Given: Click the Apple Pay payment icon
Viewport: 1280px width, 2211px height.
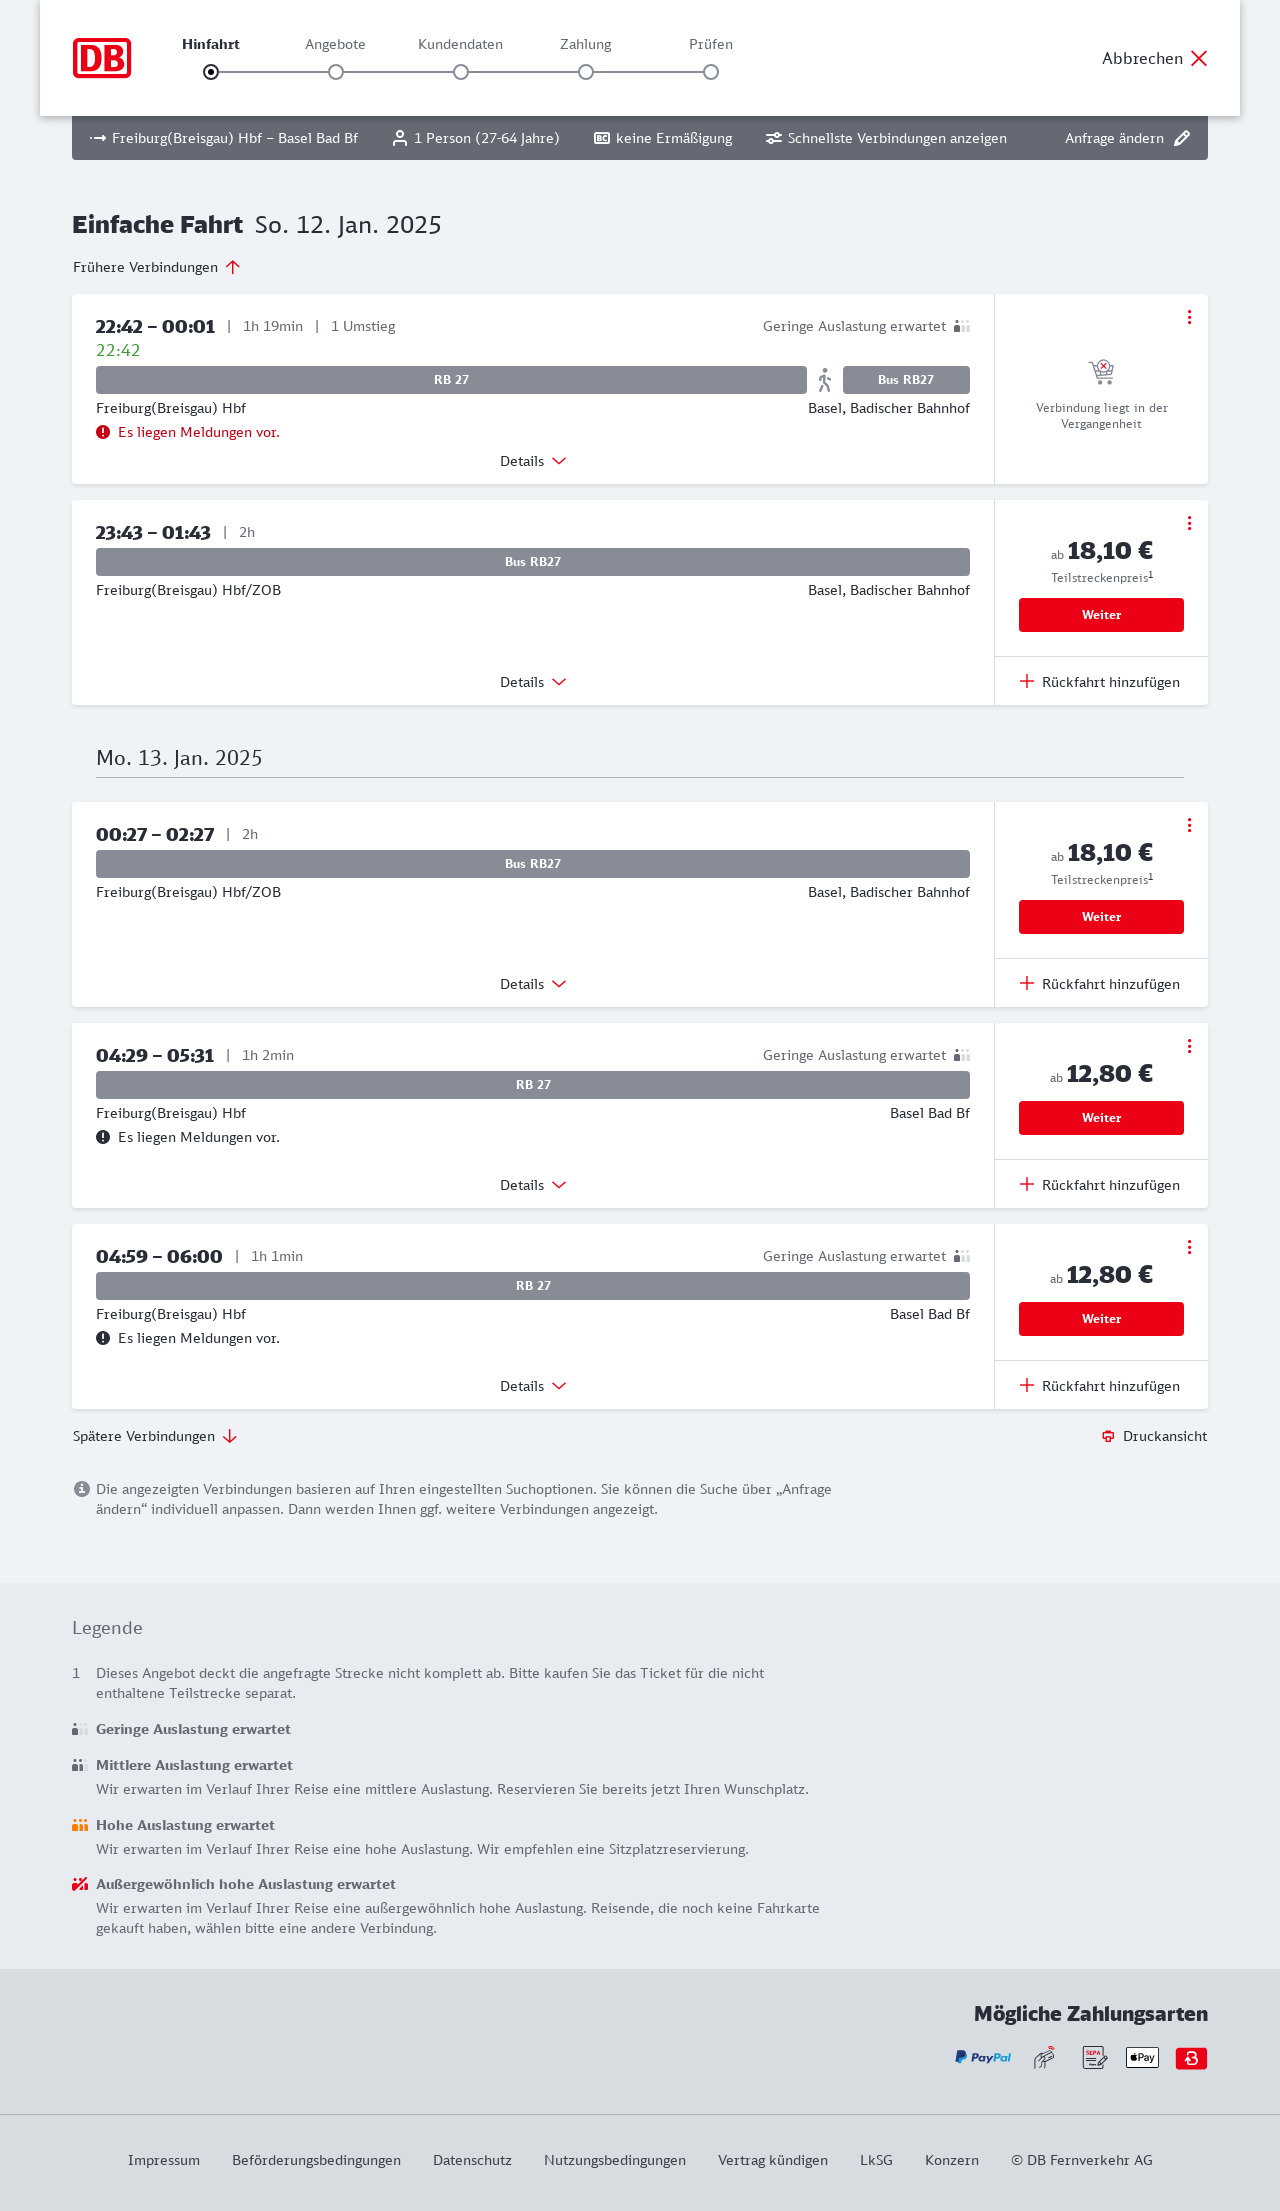Looking at the screenshot, I should [1142, 2057].
